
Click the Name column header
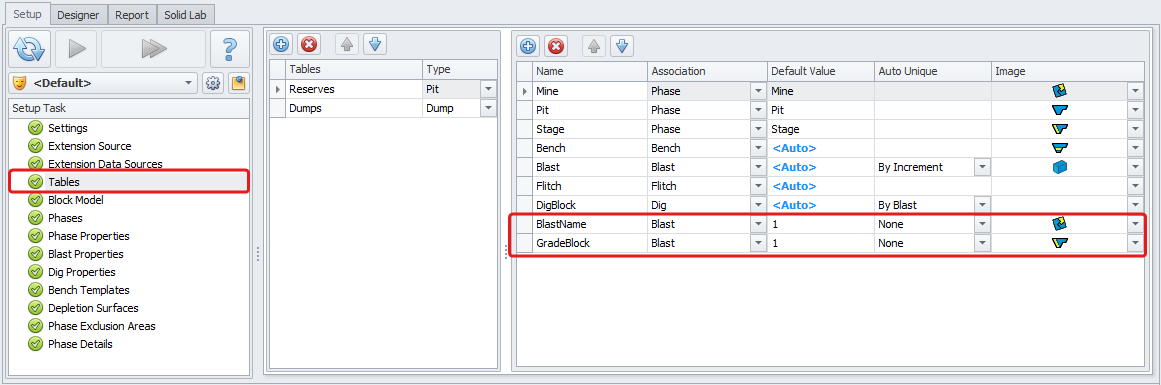[589, 71]
